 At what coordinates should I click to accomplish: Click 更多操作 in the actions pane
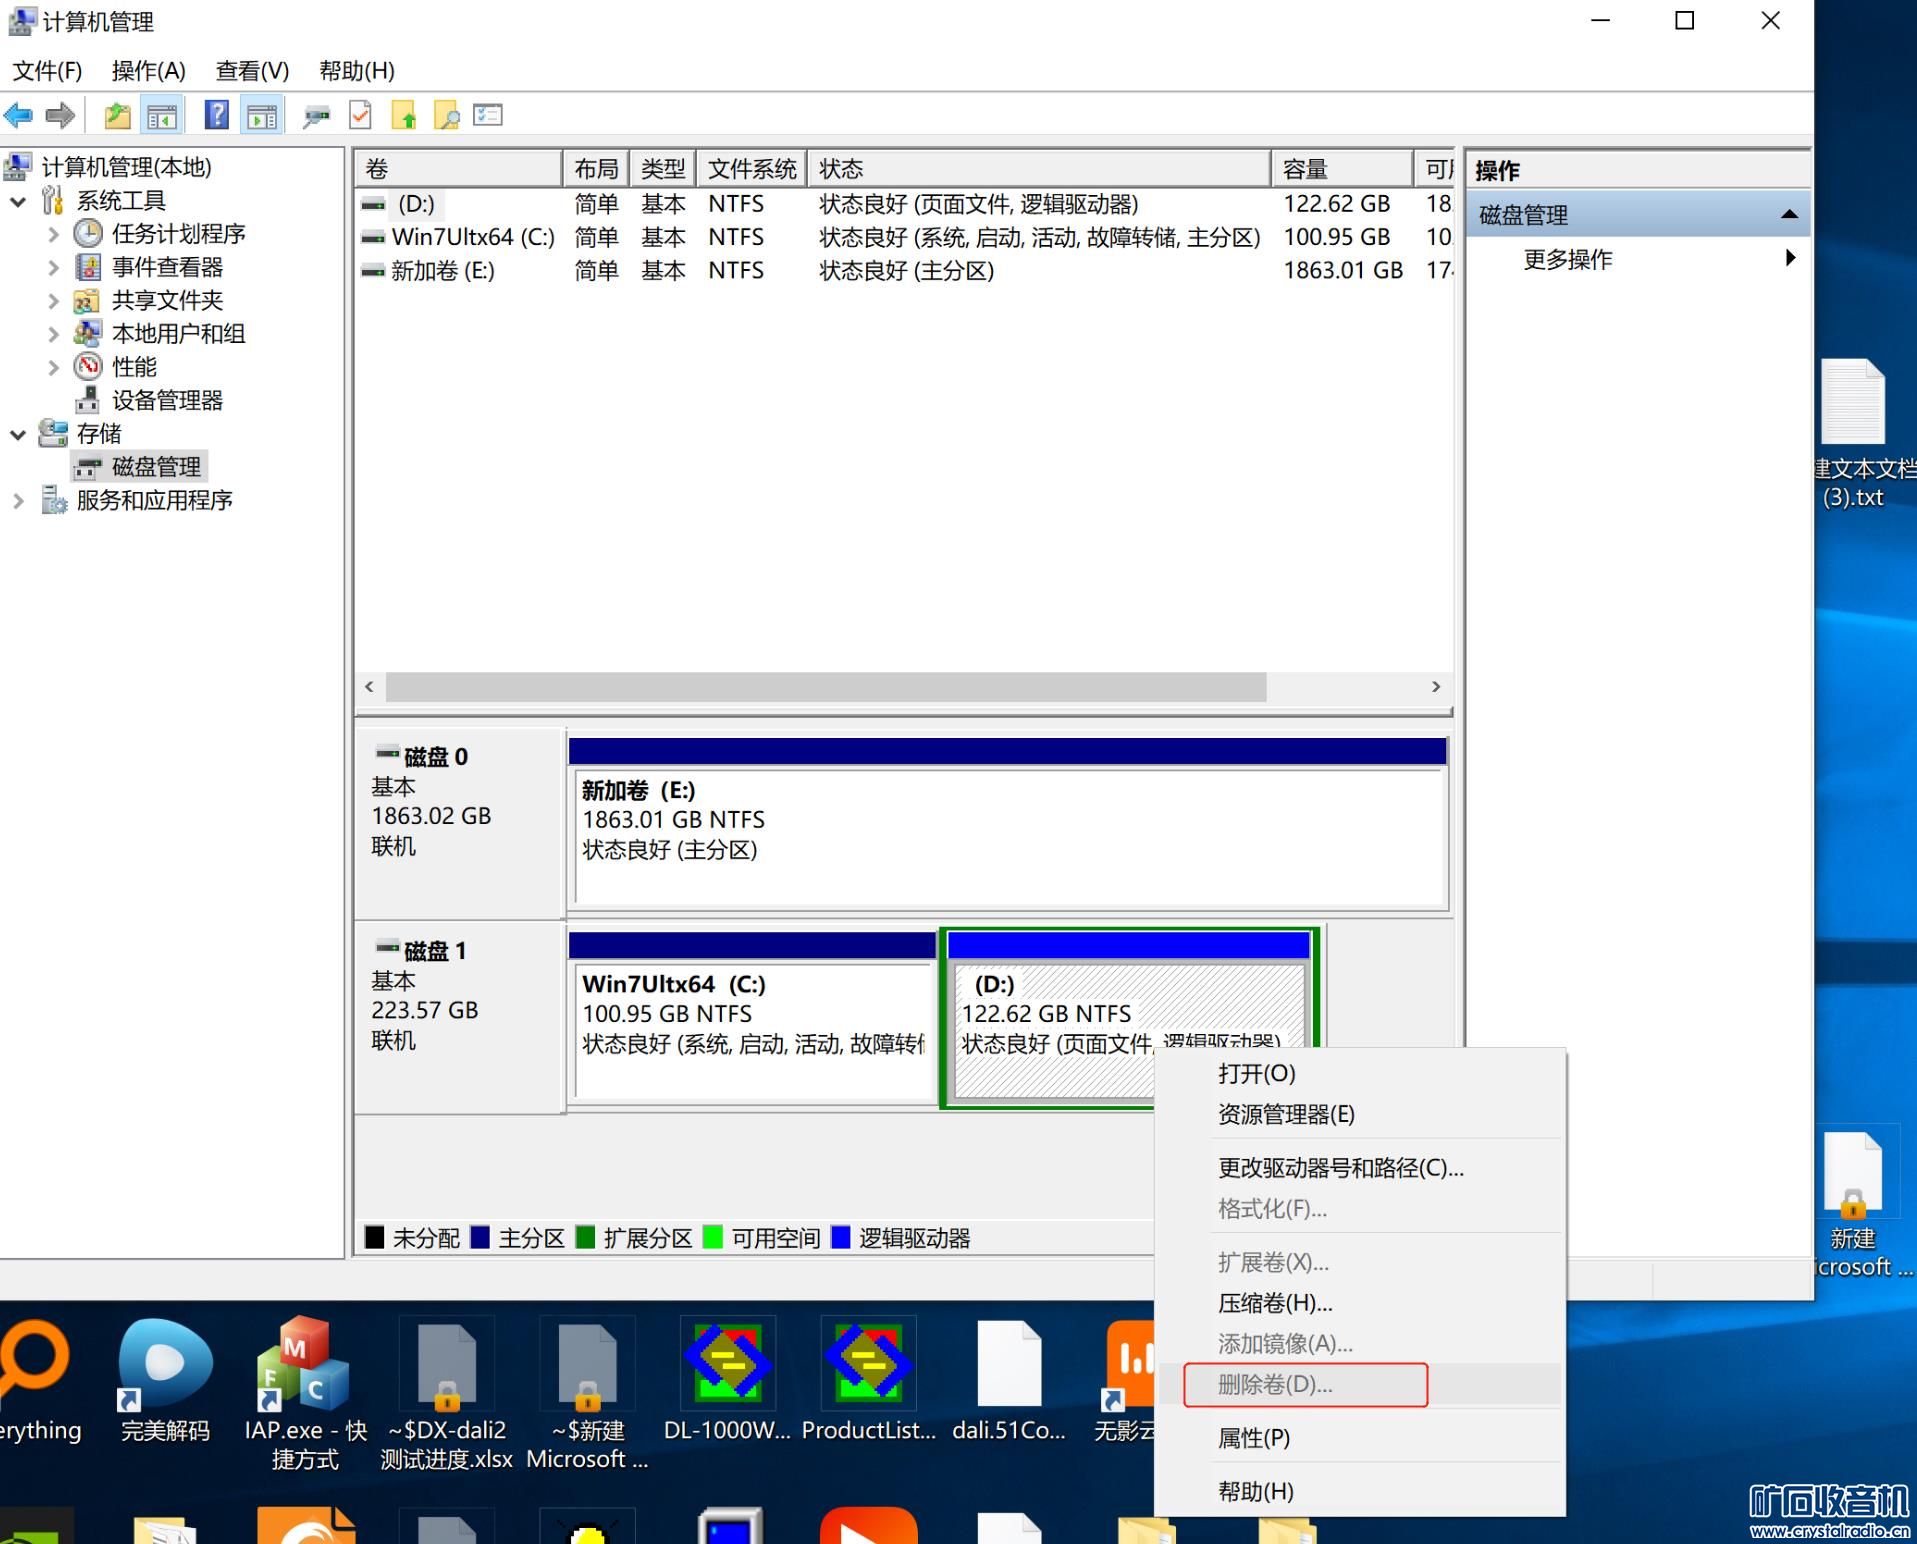point(1567,259)
